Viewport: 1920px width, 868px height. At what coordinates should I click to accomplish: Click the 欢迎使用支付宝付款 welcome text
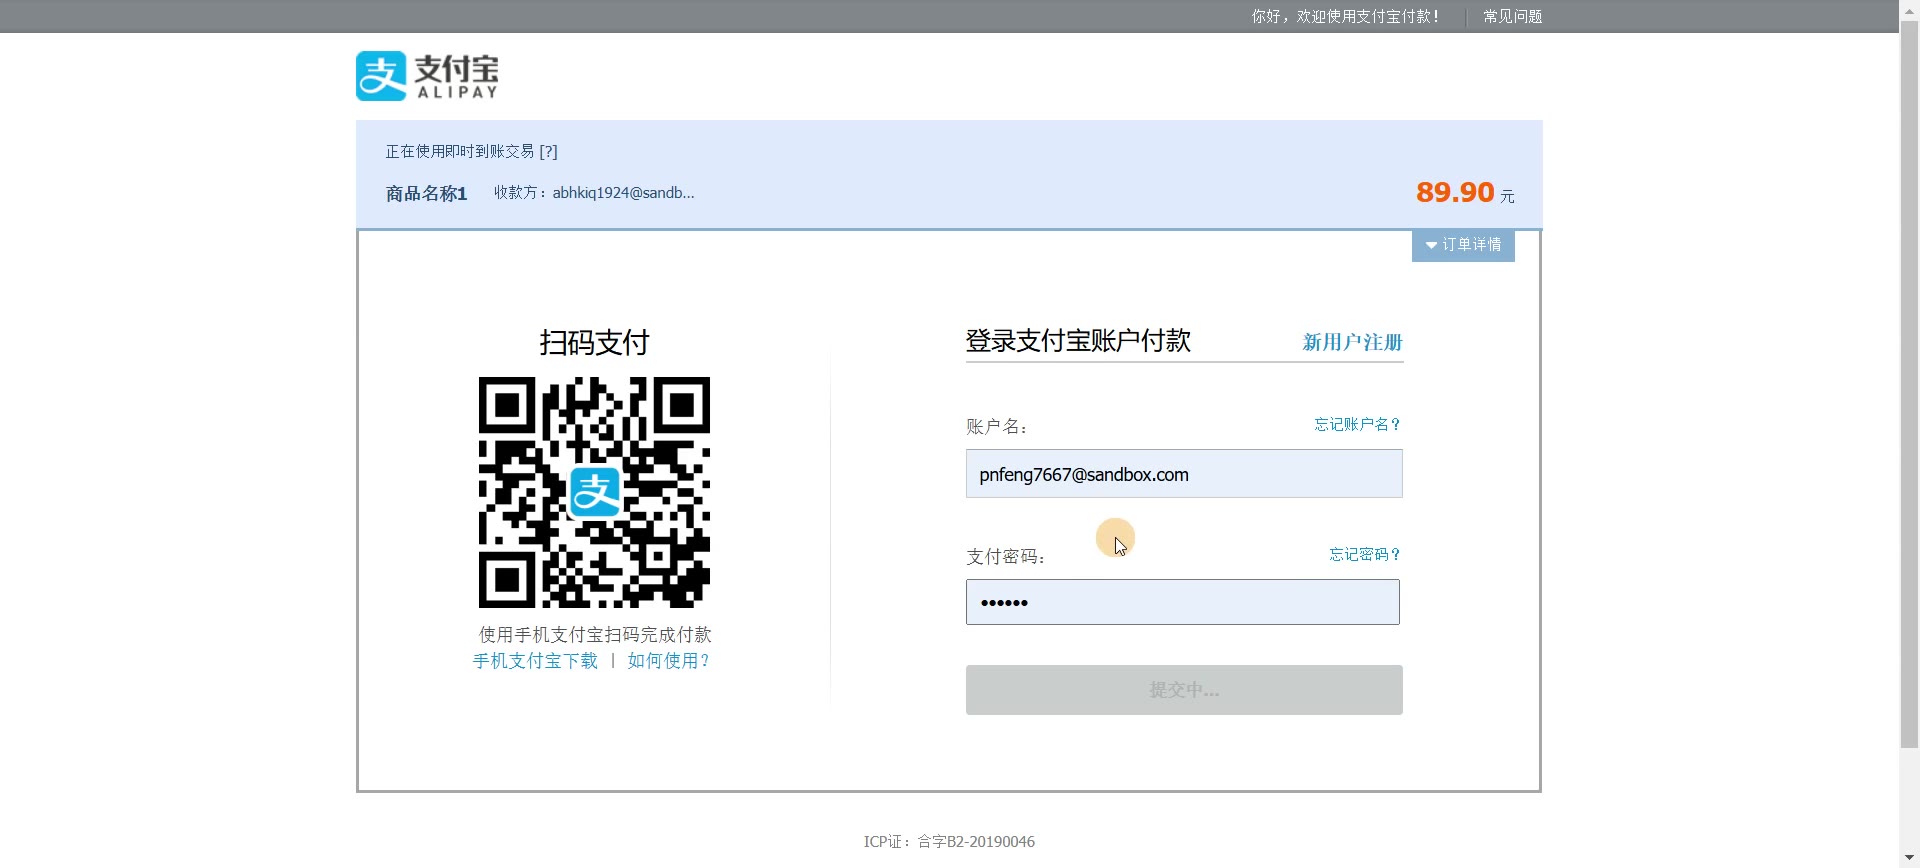click(x=1345, y=17)
